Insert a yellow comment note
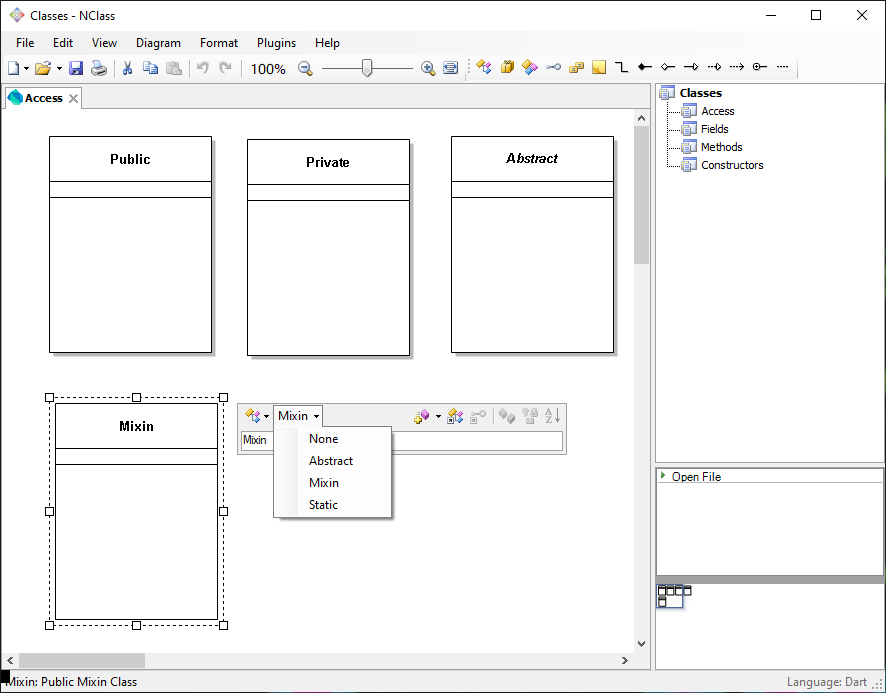Image resolution: width=886 pixels, height=693 pixels. (598, 67)
